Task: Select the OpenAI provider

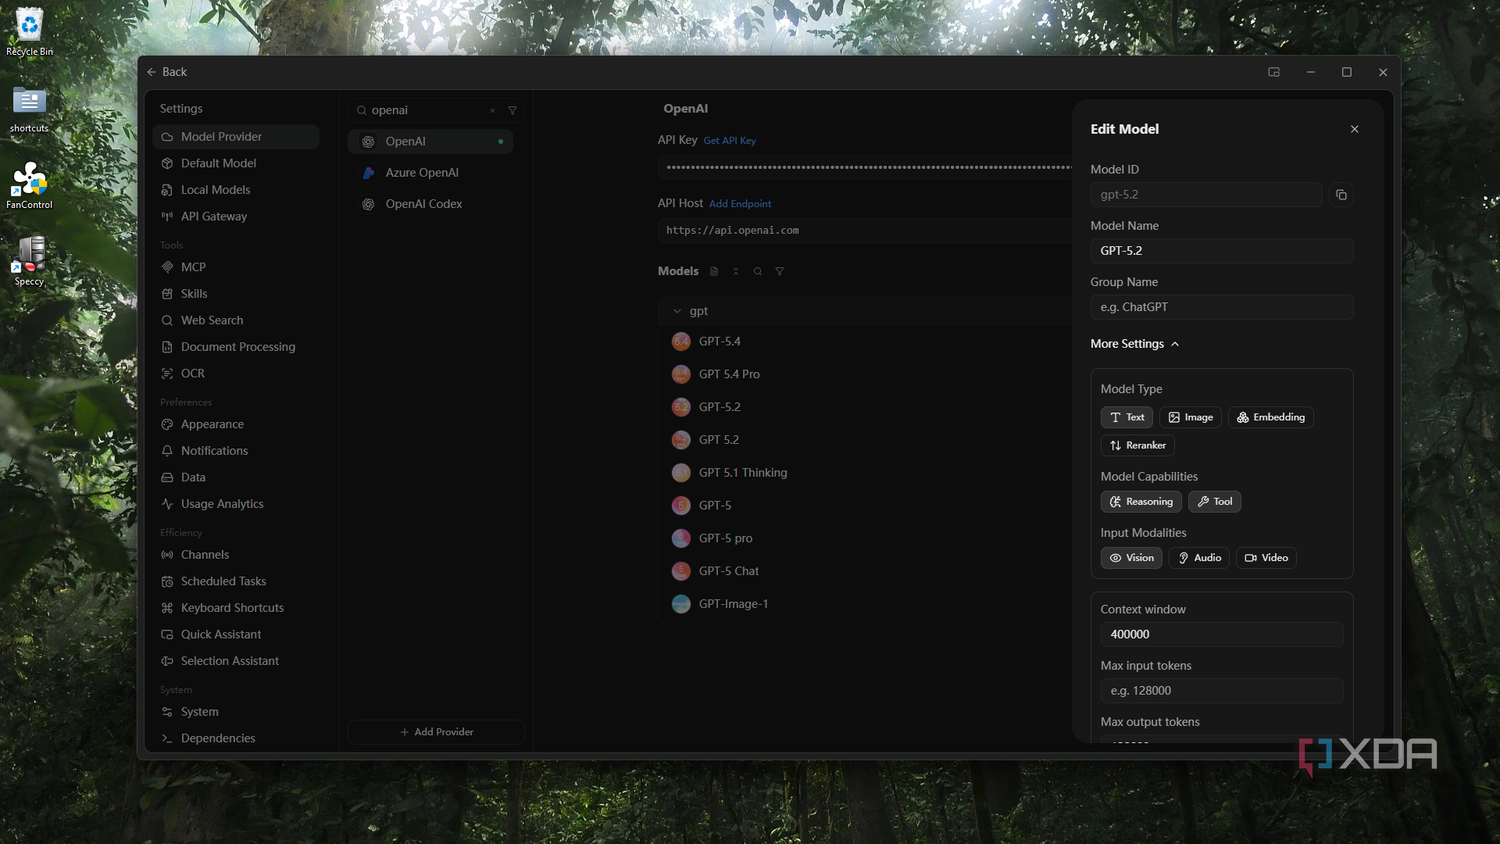Action: point(431,142)
